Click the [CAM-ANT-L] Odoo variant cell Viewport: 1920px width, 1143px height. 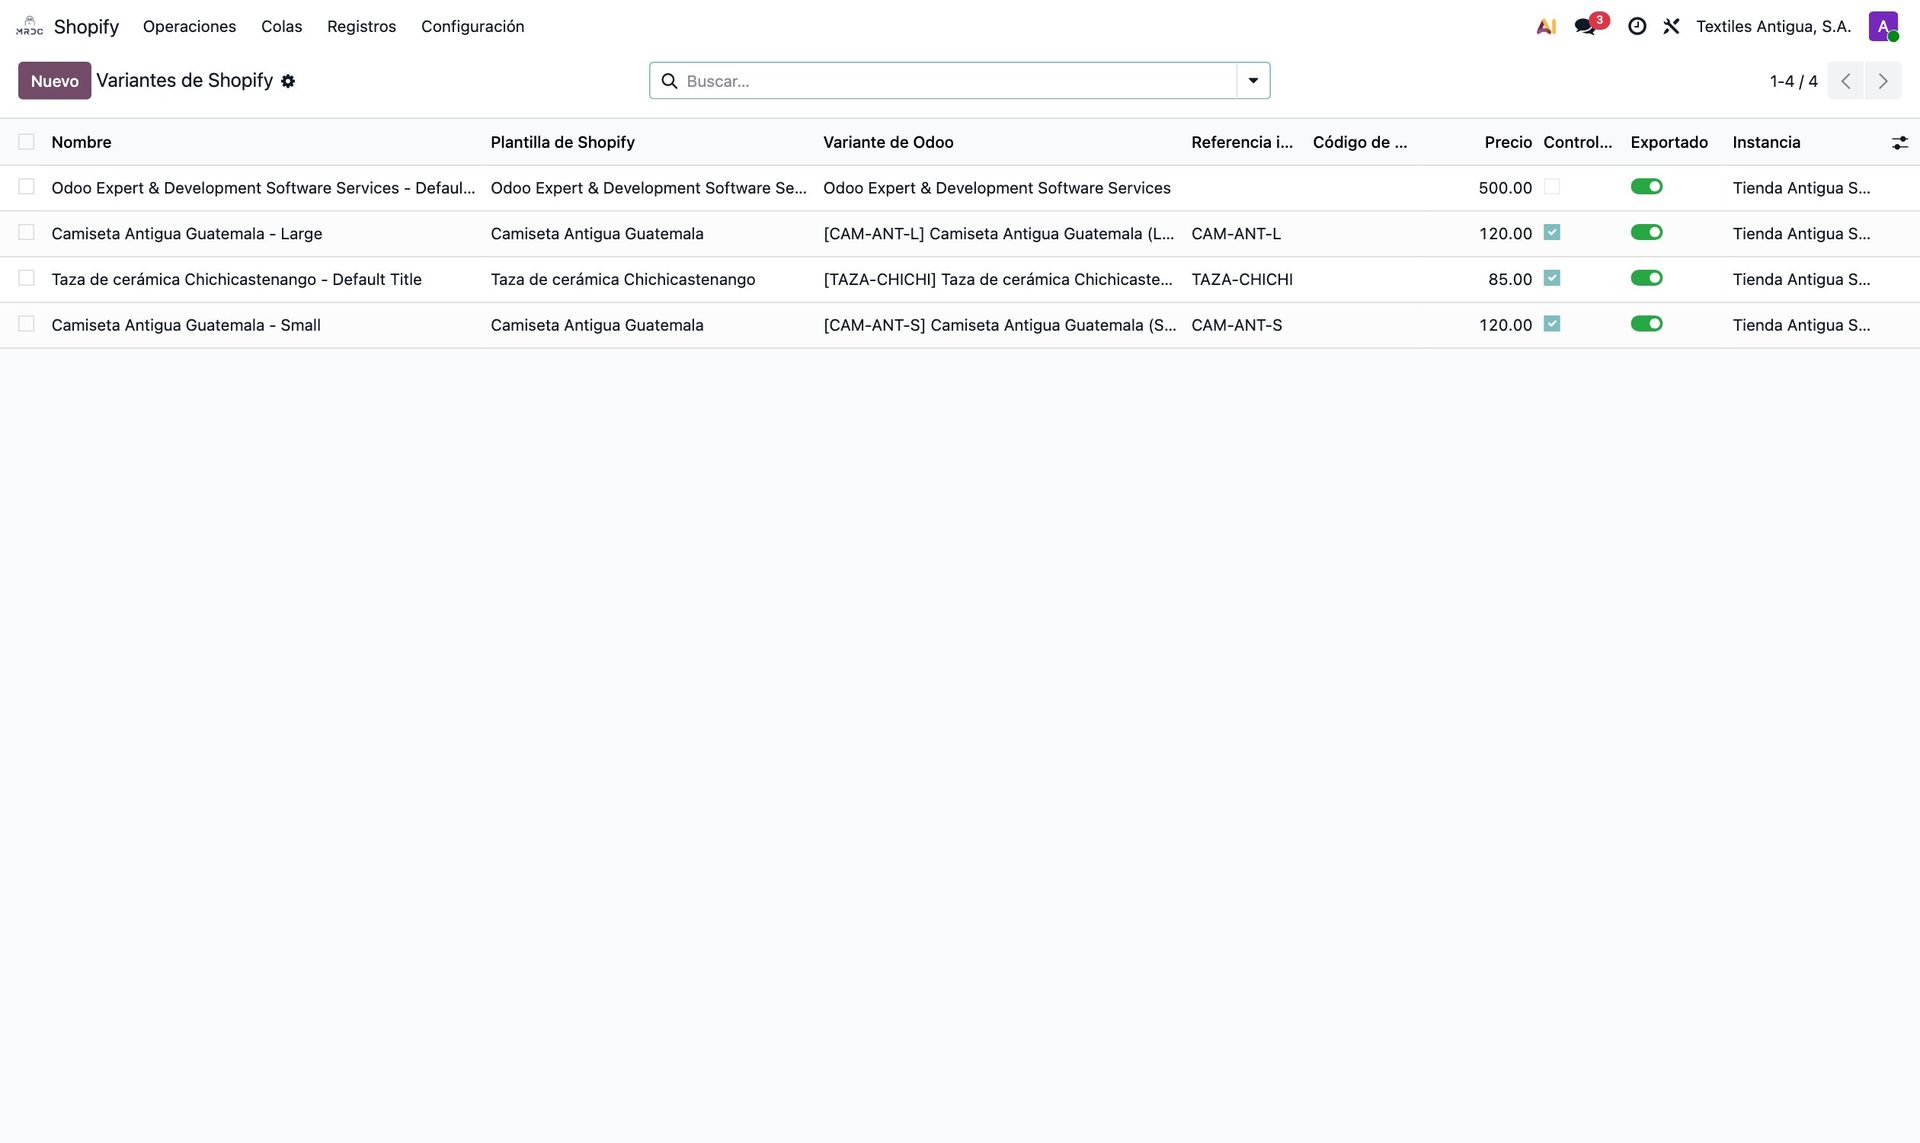coord(998,233)
